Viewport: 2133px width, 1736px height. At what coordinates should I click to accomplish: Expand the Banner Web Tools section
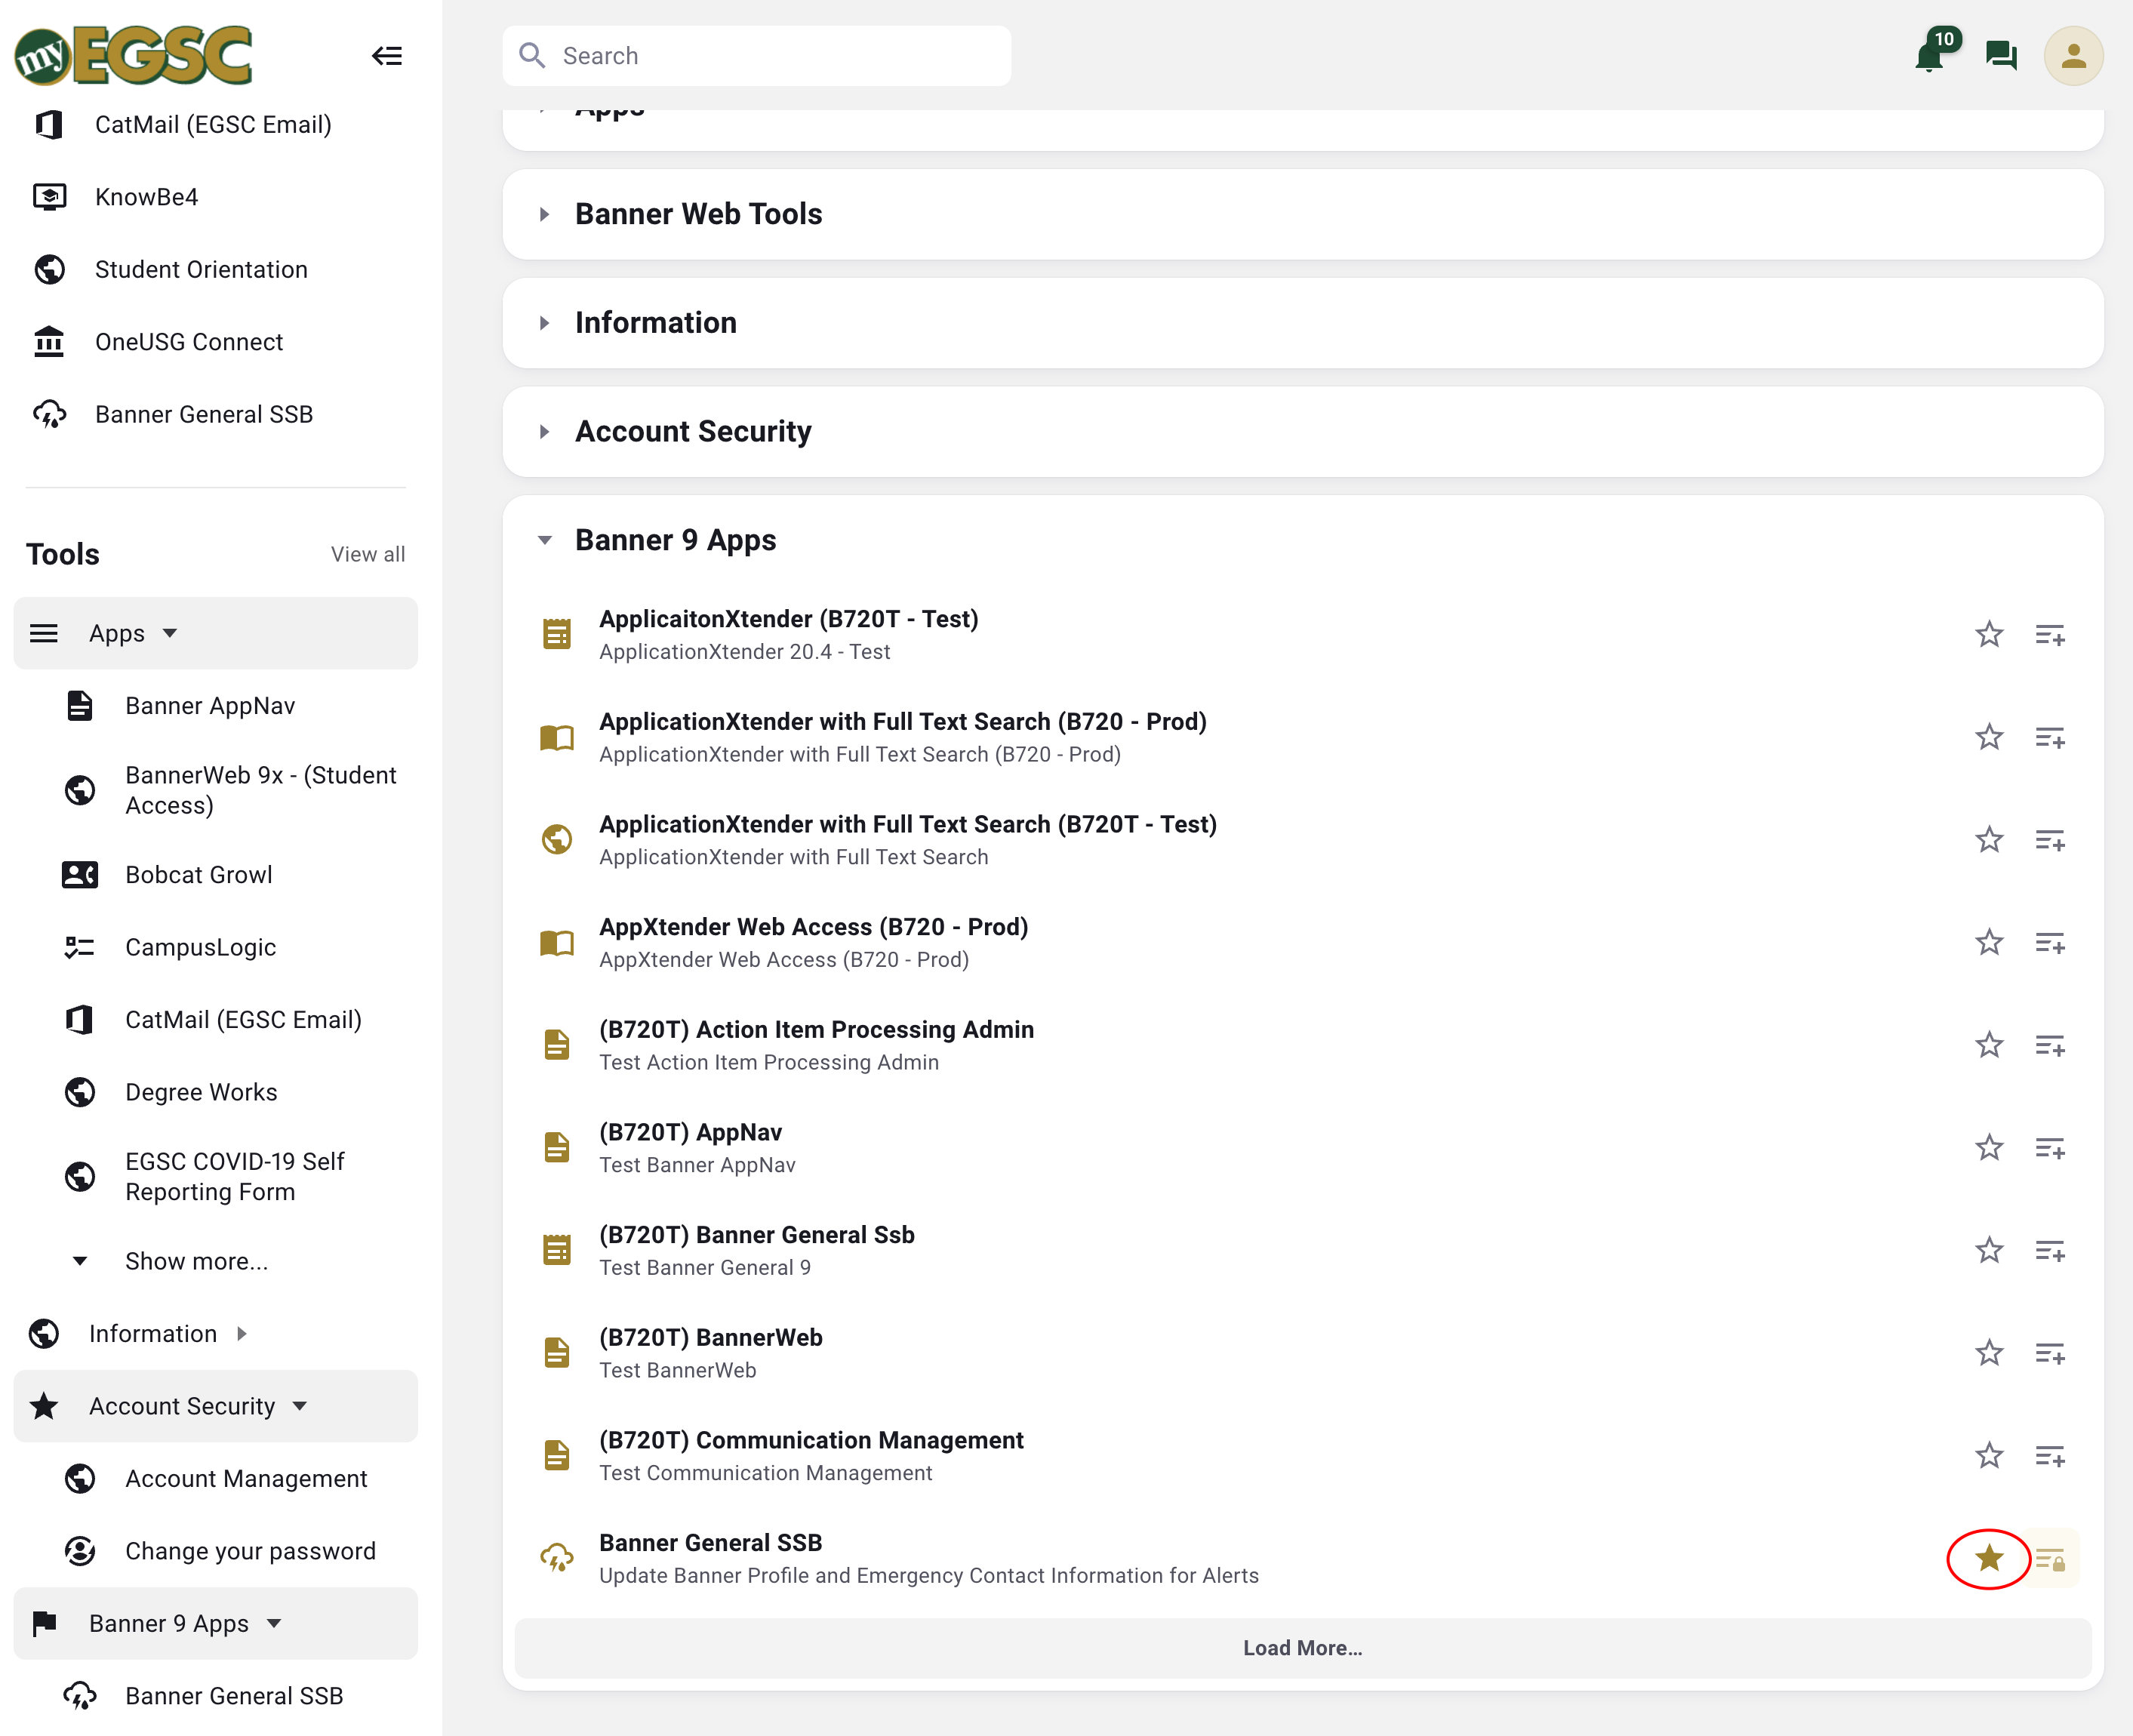point(544,214)
